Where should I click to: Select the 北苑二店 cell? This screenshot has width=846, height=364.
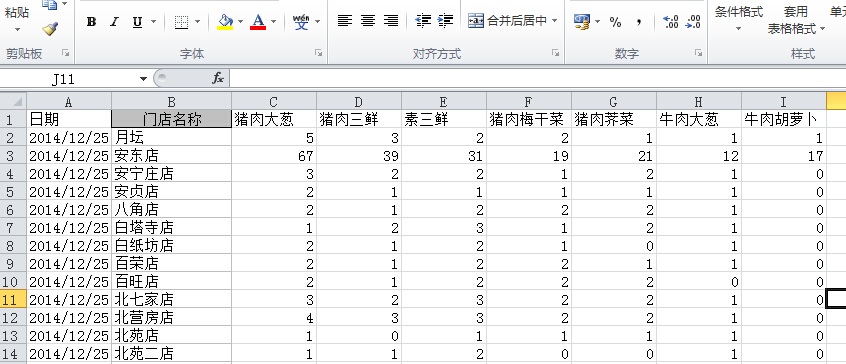(172, 353)
